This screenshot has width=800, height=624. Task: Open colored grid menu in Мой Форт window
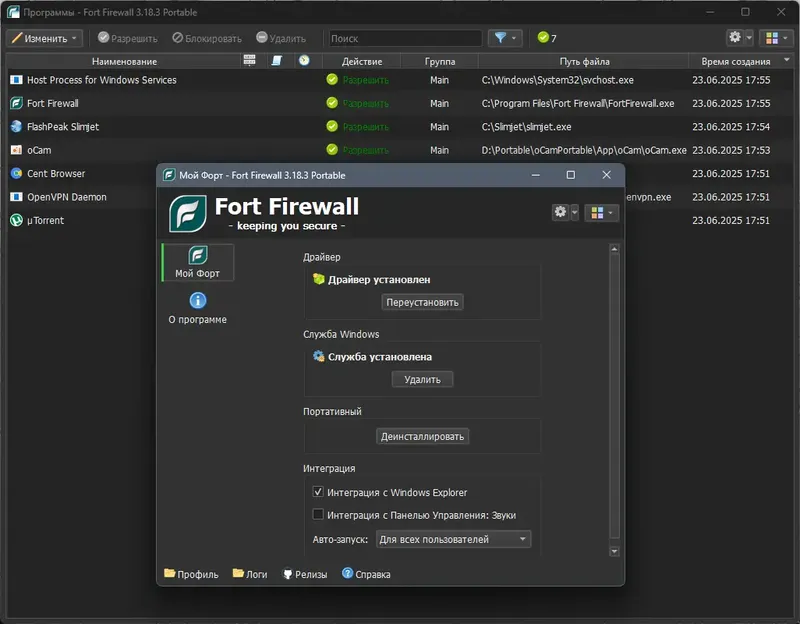pos(602,212)
